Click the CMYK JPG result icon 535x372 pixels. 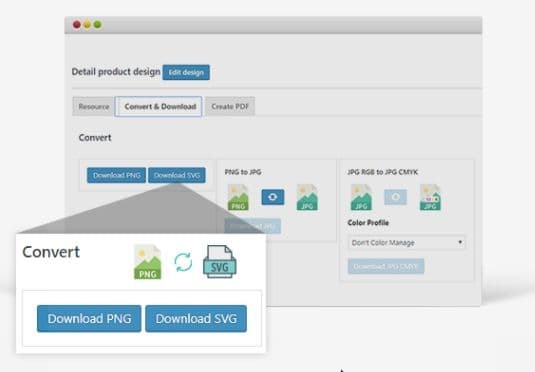pyautogui.click(x=430, y=197)
